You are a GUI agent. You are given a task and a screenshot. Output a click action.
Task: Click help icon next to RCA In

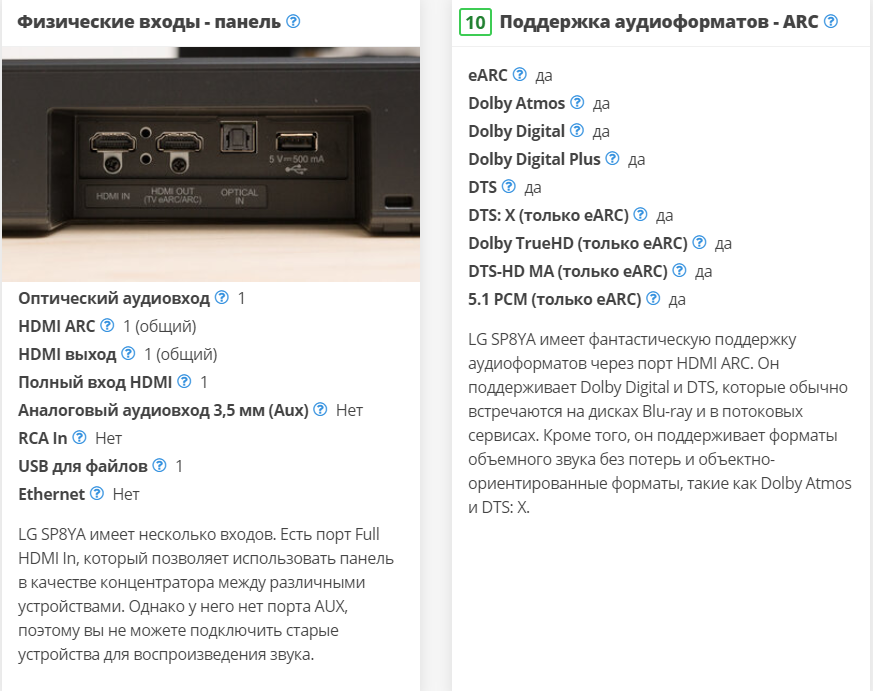tap(80, 437)
